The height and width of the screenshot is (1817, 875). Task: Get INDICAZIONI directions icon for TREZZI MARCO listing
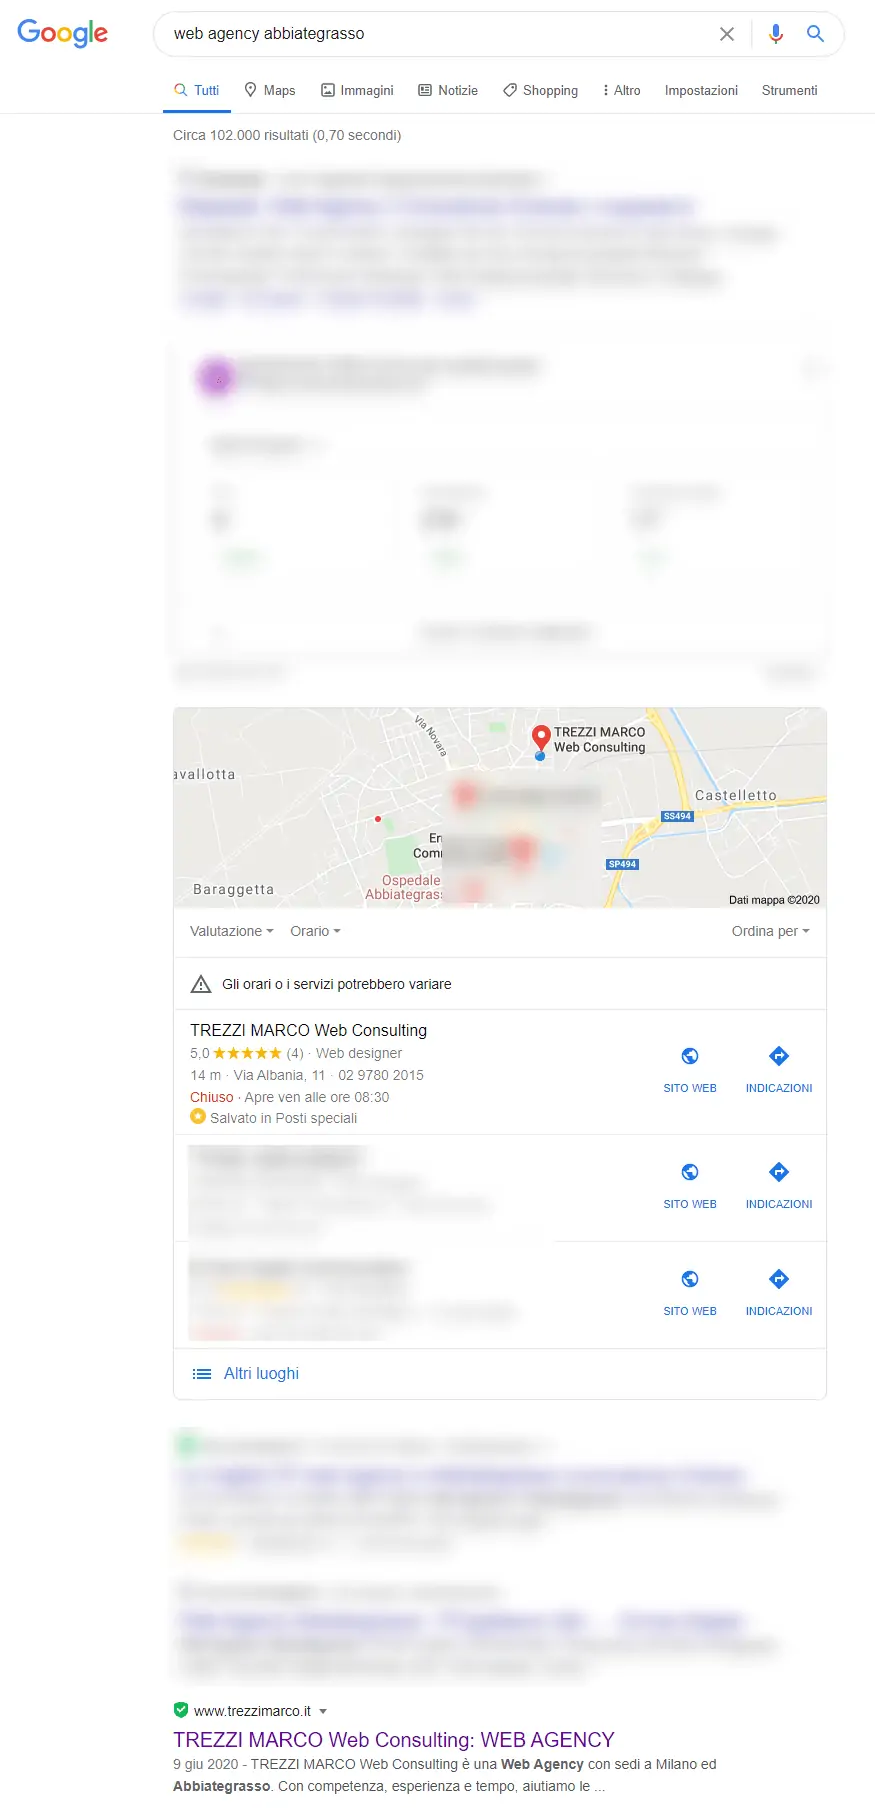(779, 1056)
